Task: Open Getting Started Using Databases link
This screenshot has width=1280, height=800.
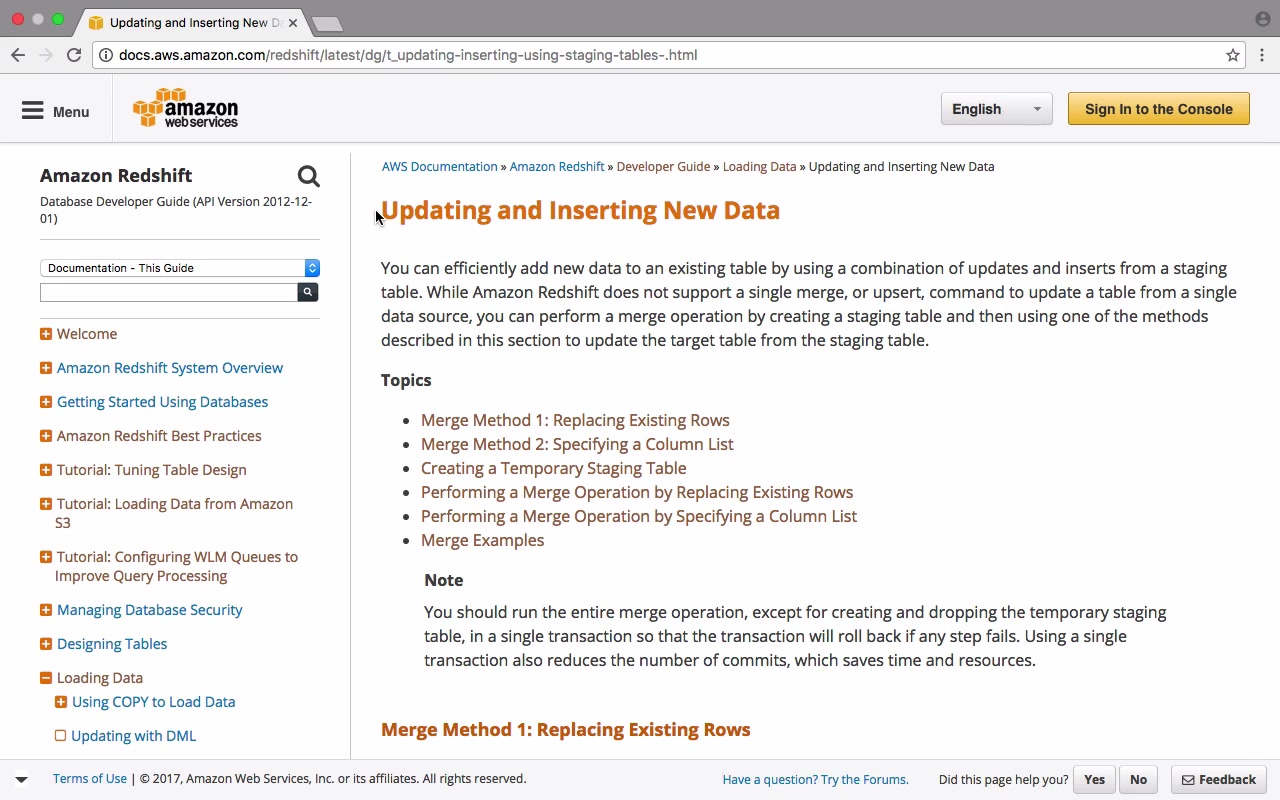Action: (x=162, y=402)
